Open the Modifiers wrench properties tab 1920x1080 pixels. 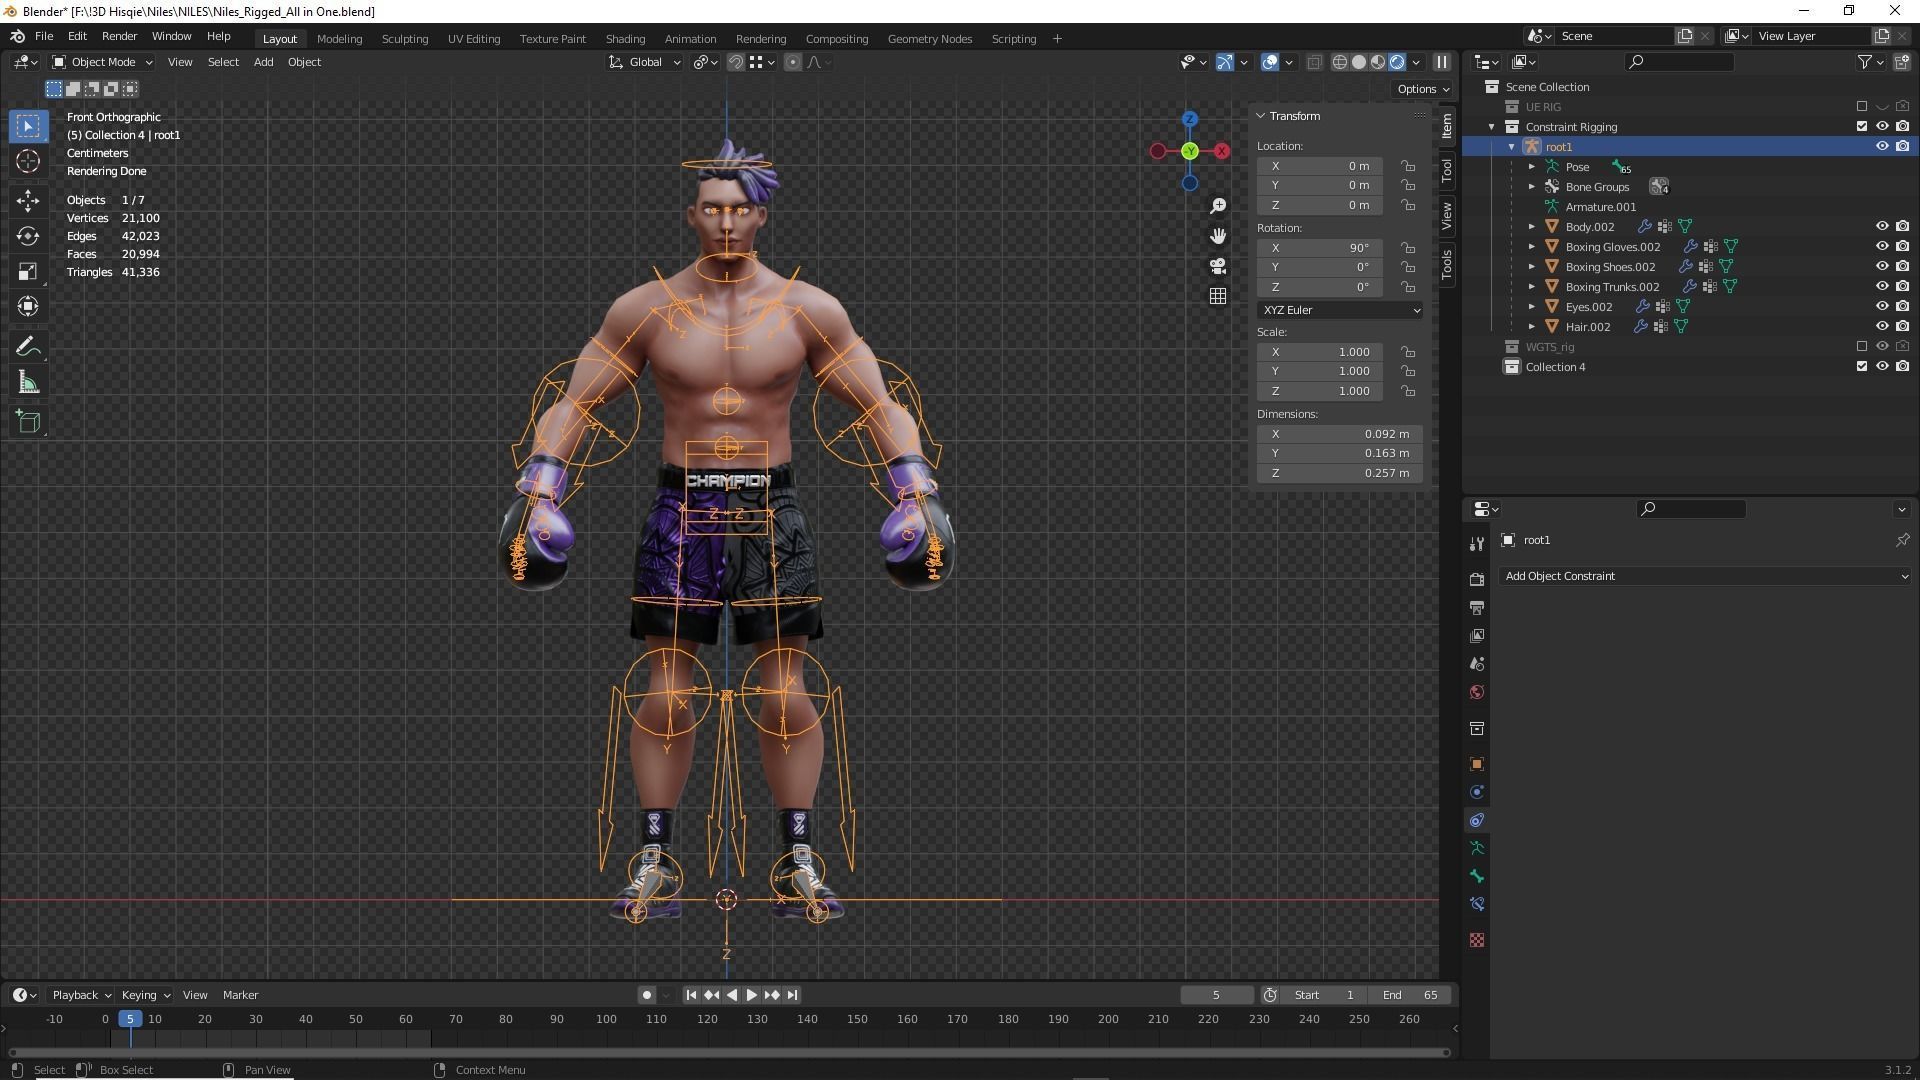[x=1477, y=543]
